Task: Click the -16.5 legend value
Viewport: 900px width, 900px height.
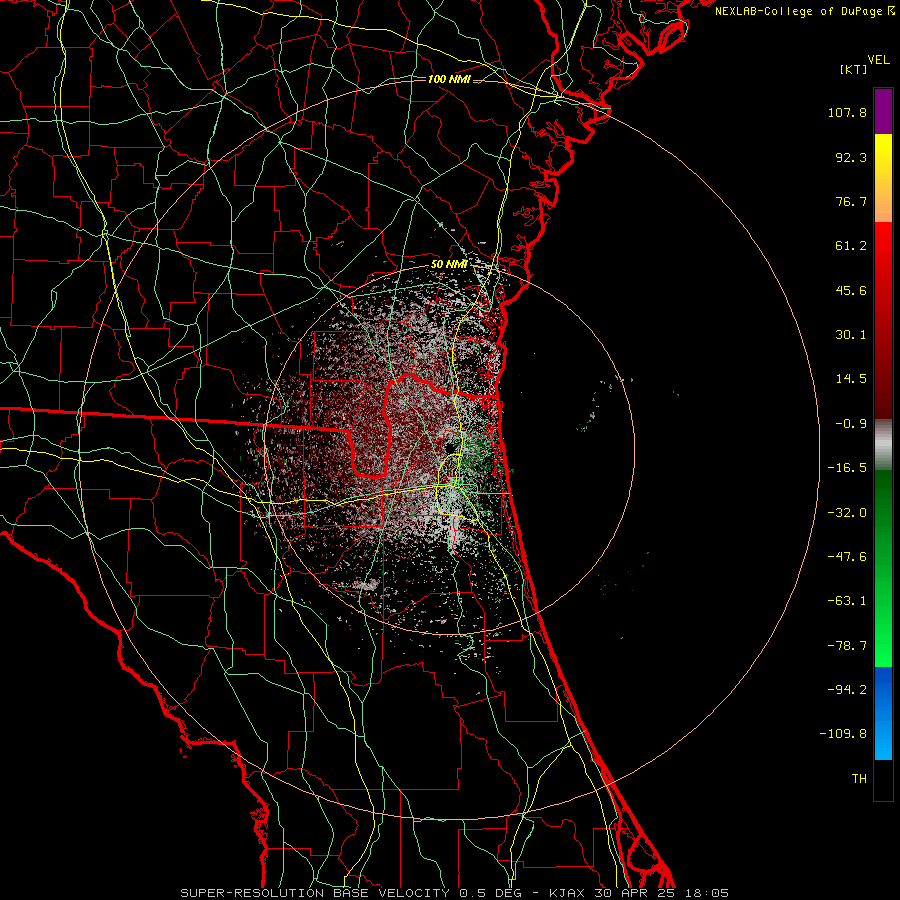Action: pyautogui.click(x=847, y=468)
